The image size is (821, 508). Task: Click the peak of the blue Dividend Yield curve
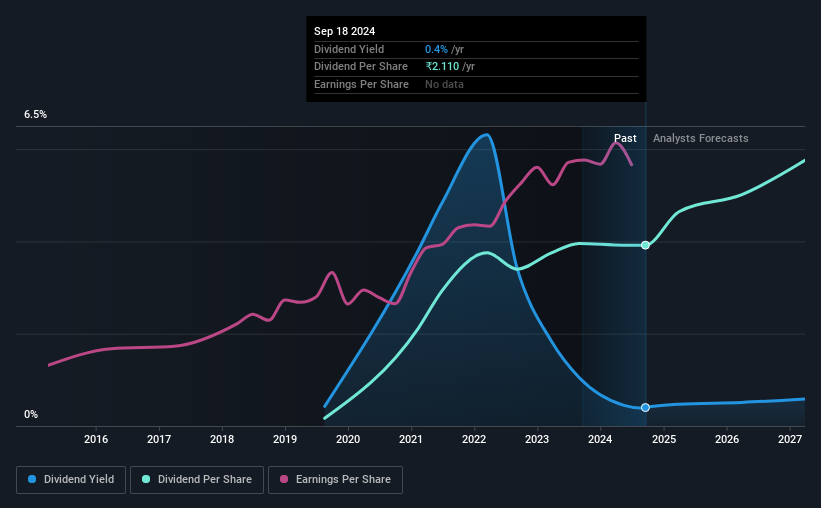pos(486,135)
